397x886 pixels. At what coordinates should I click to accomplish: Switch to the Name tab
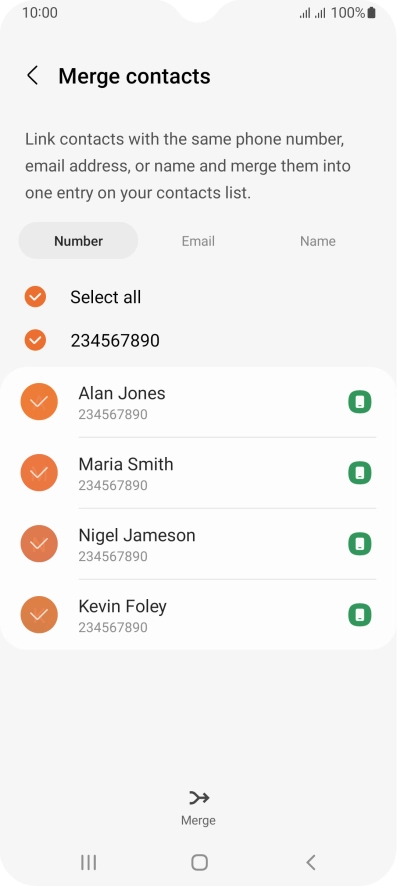point(318,241)
